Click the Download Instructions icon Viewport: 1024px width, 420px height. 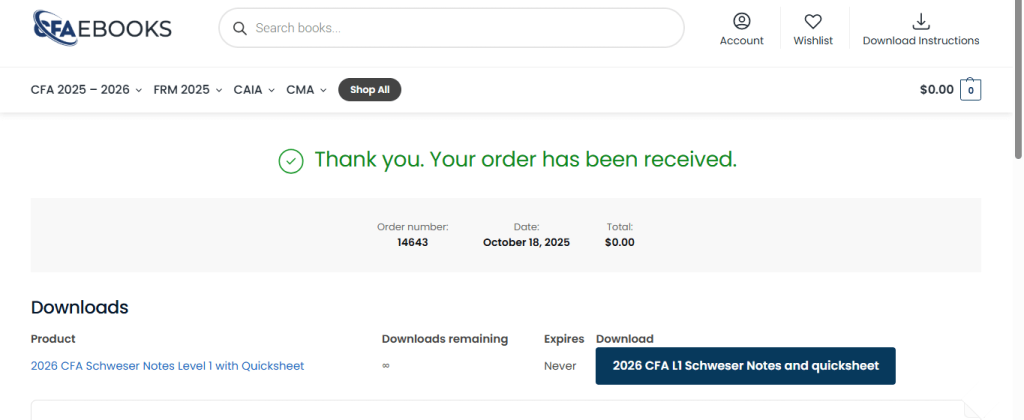pos(921,21)
